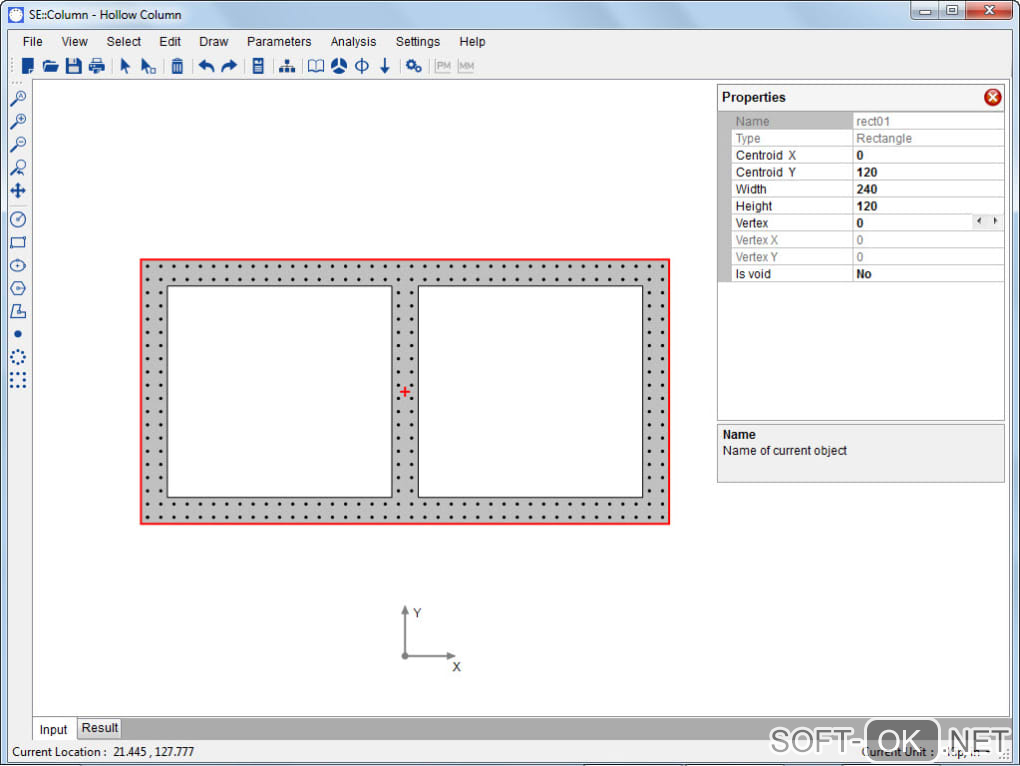Screen dimensions: 1020x766
Task: Create a new file from toolbar
Action: (x=27, y=66)
